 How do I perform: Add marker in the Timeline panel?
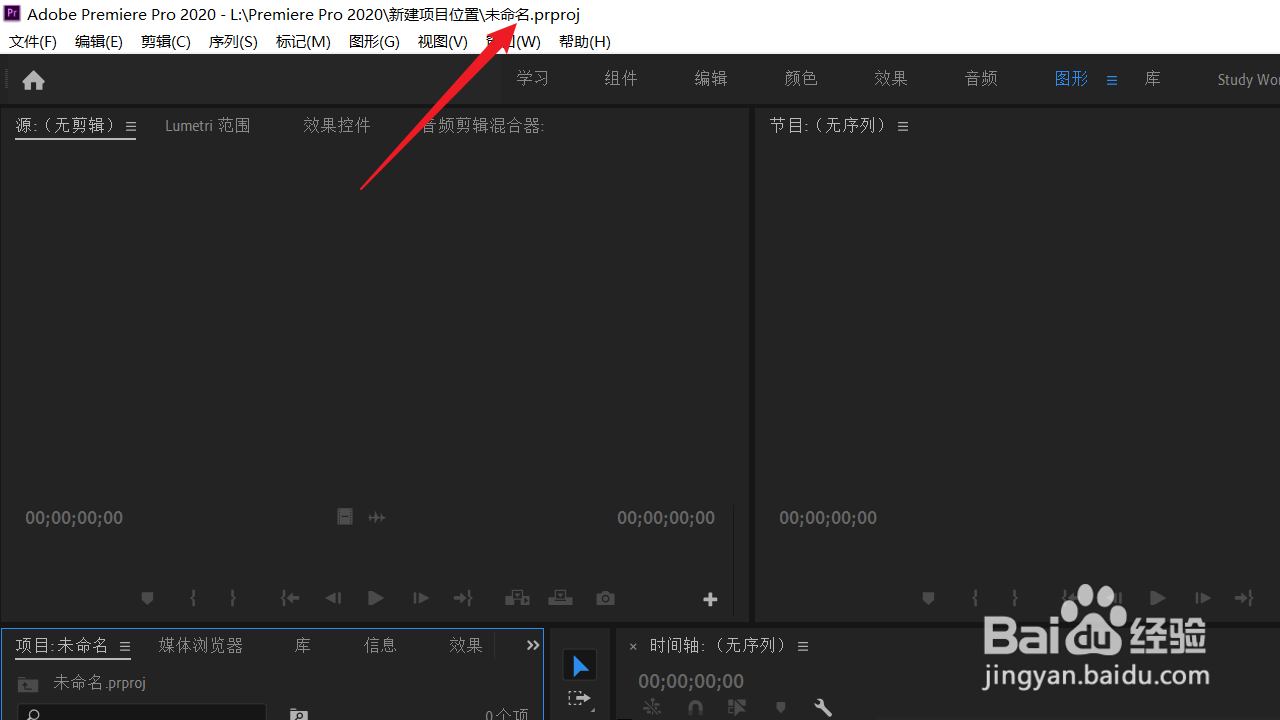(781, 707)
